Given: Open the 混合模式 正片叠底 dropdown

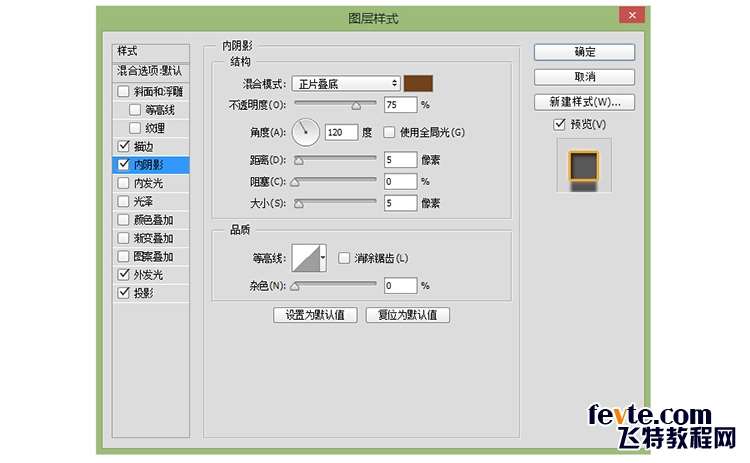Looking at the screenshot, I should 346,84.
